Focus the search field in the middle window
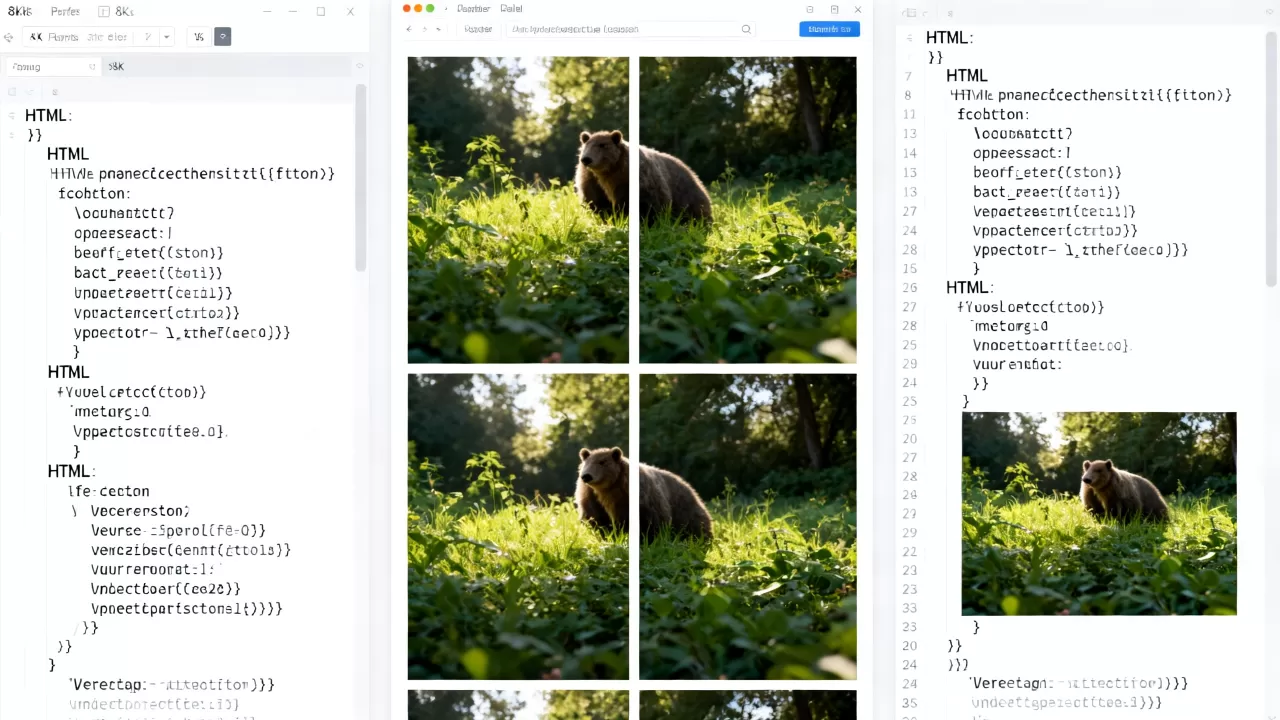Image resolution: width=1280 pixels, height=720 pixels. click(x=629, y=29)
